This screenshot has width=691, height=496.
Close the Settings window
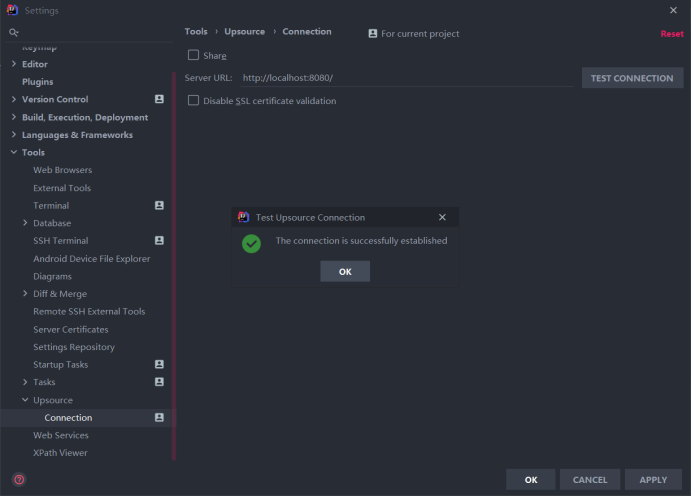[673, 10]
